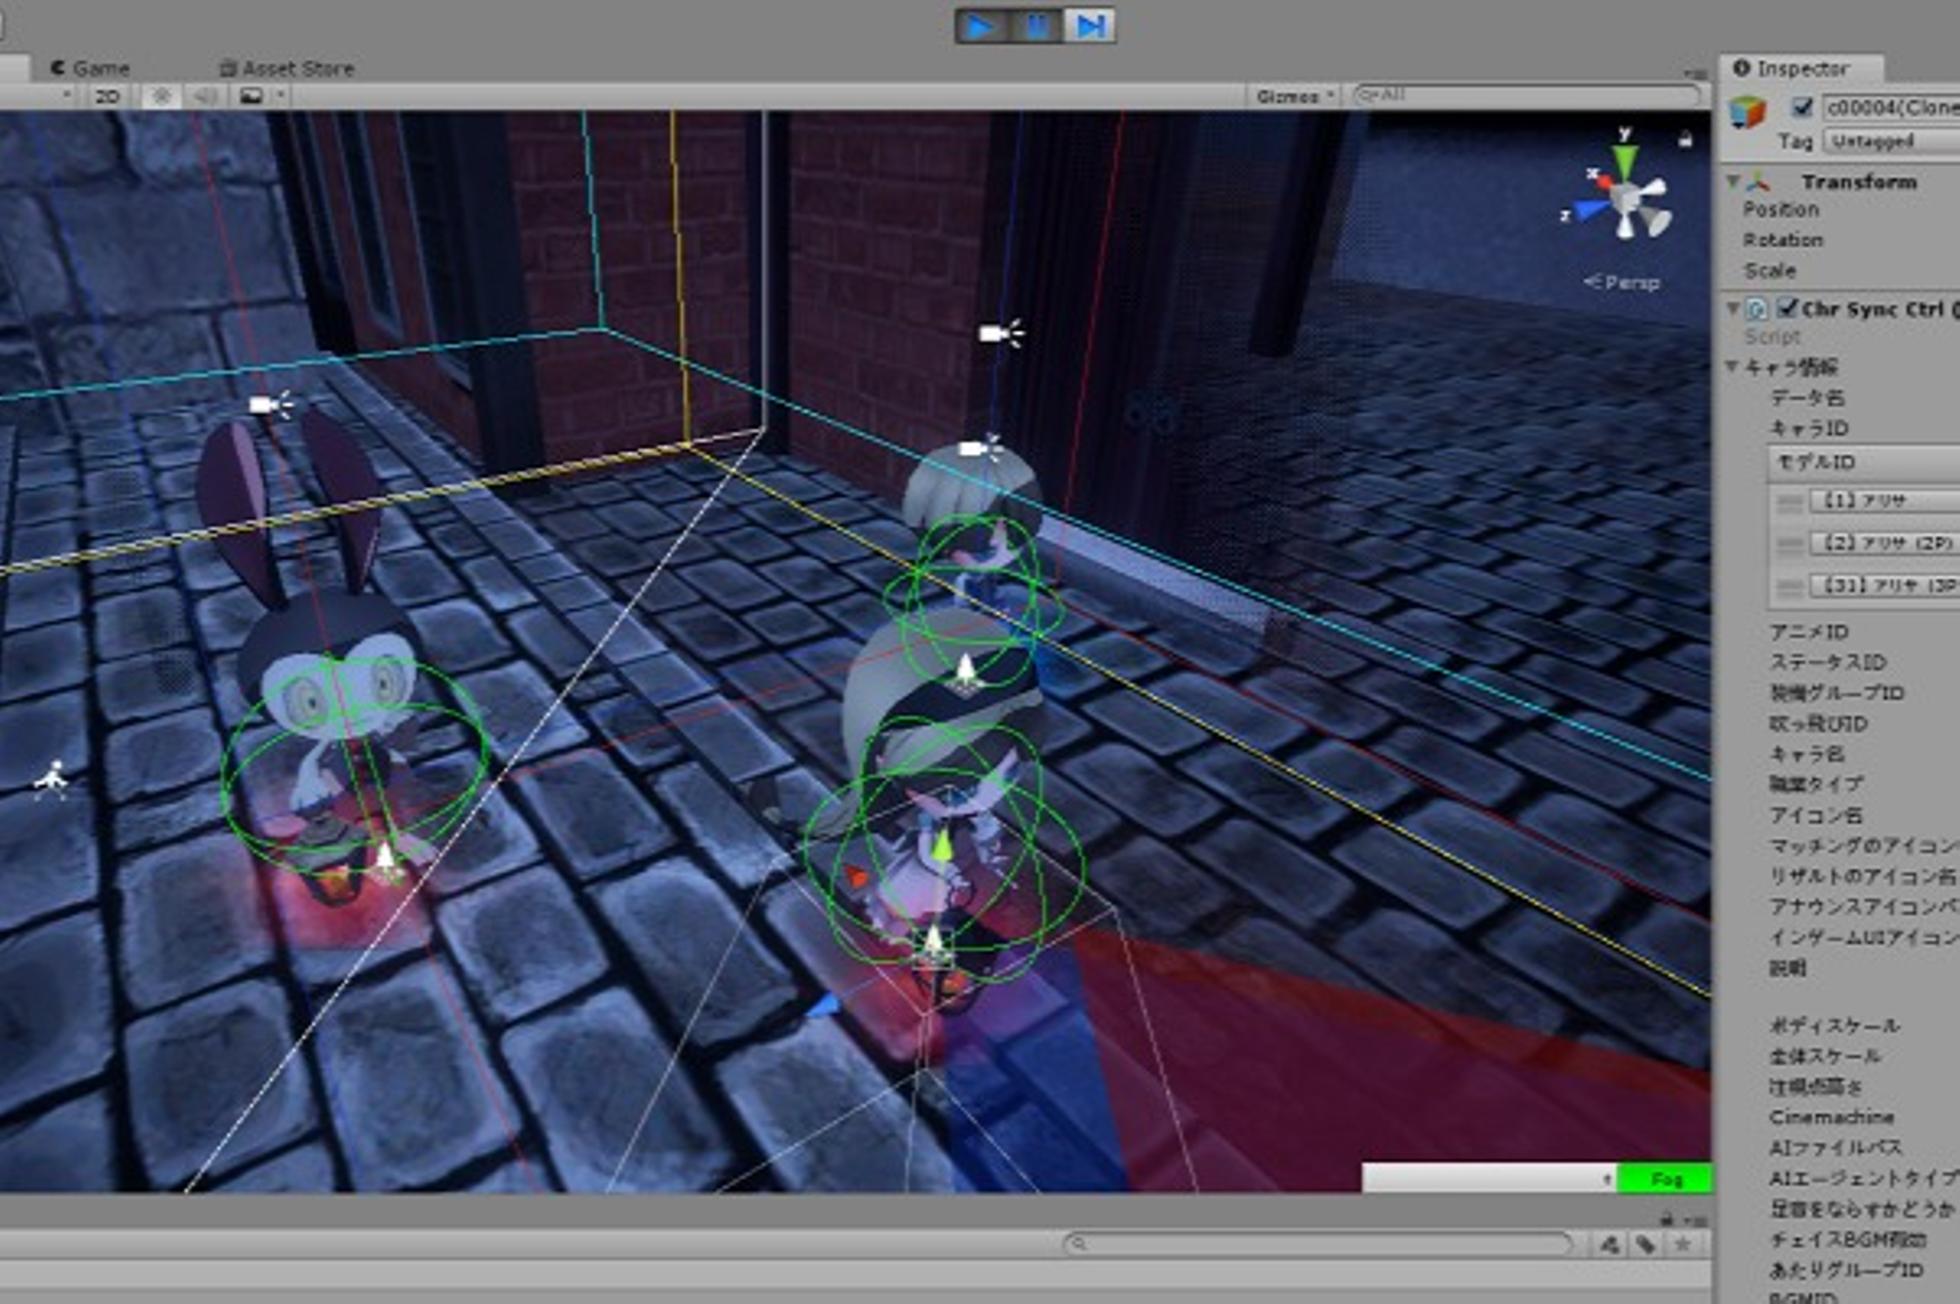Click the green Y axis gizmo cone
This screenshot has width=1960, height=1304.
pyautogui.click(x=1625, y=157)
